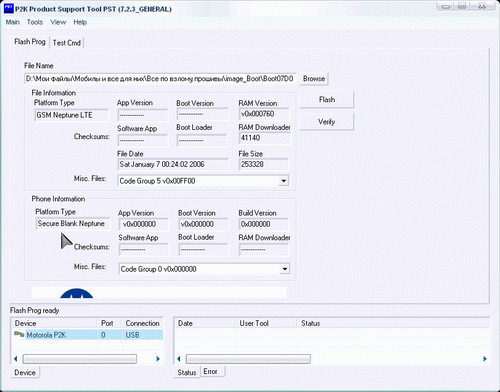This screenshot has width=500, height=392.
Task: Open the Main menu
Action: click(13, 22)
